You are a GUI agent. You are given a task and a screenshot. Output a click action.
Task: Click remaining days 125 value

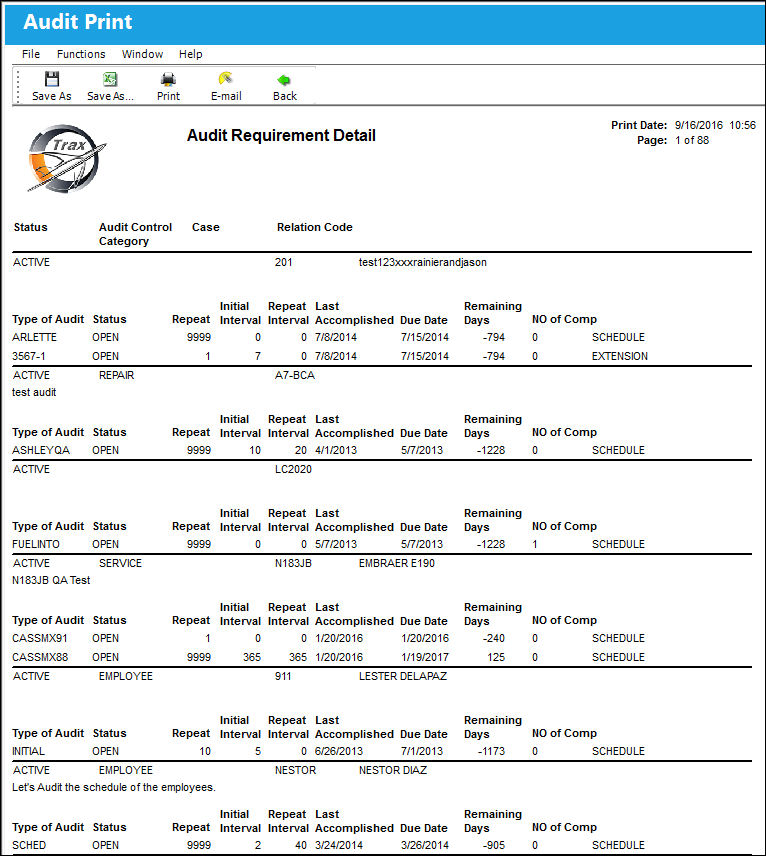click(x=496, y=657)
